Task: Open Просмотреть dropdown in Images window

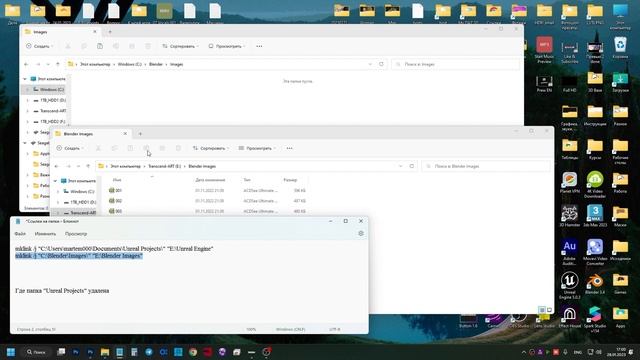Action: pyautogui.click(x=227, y=46)
